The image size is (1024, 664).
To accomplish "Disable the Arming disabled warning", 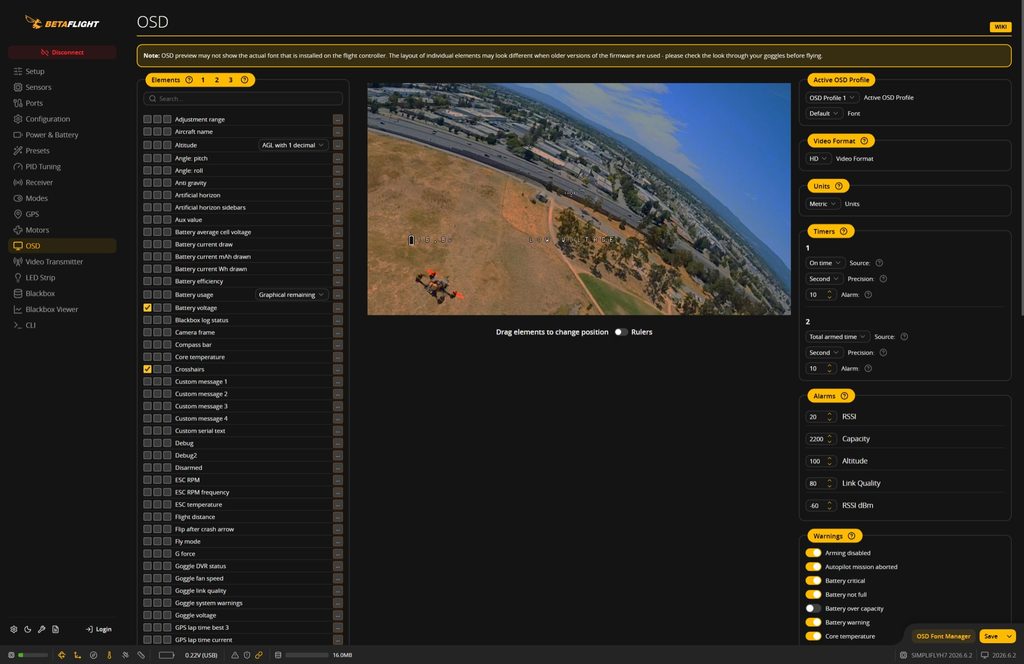I will click(813, 553).
